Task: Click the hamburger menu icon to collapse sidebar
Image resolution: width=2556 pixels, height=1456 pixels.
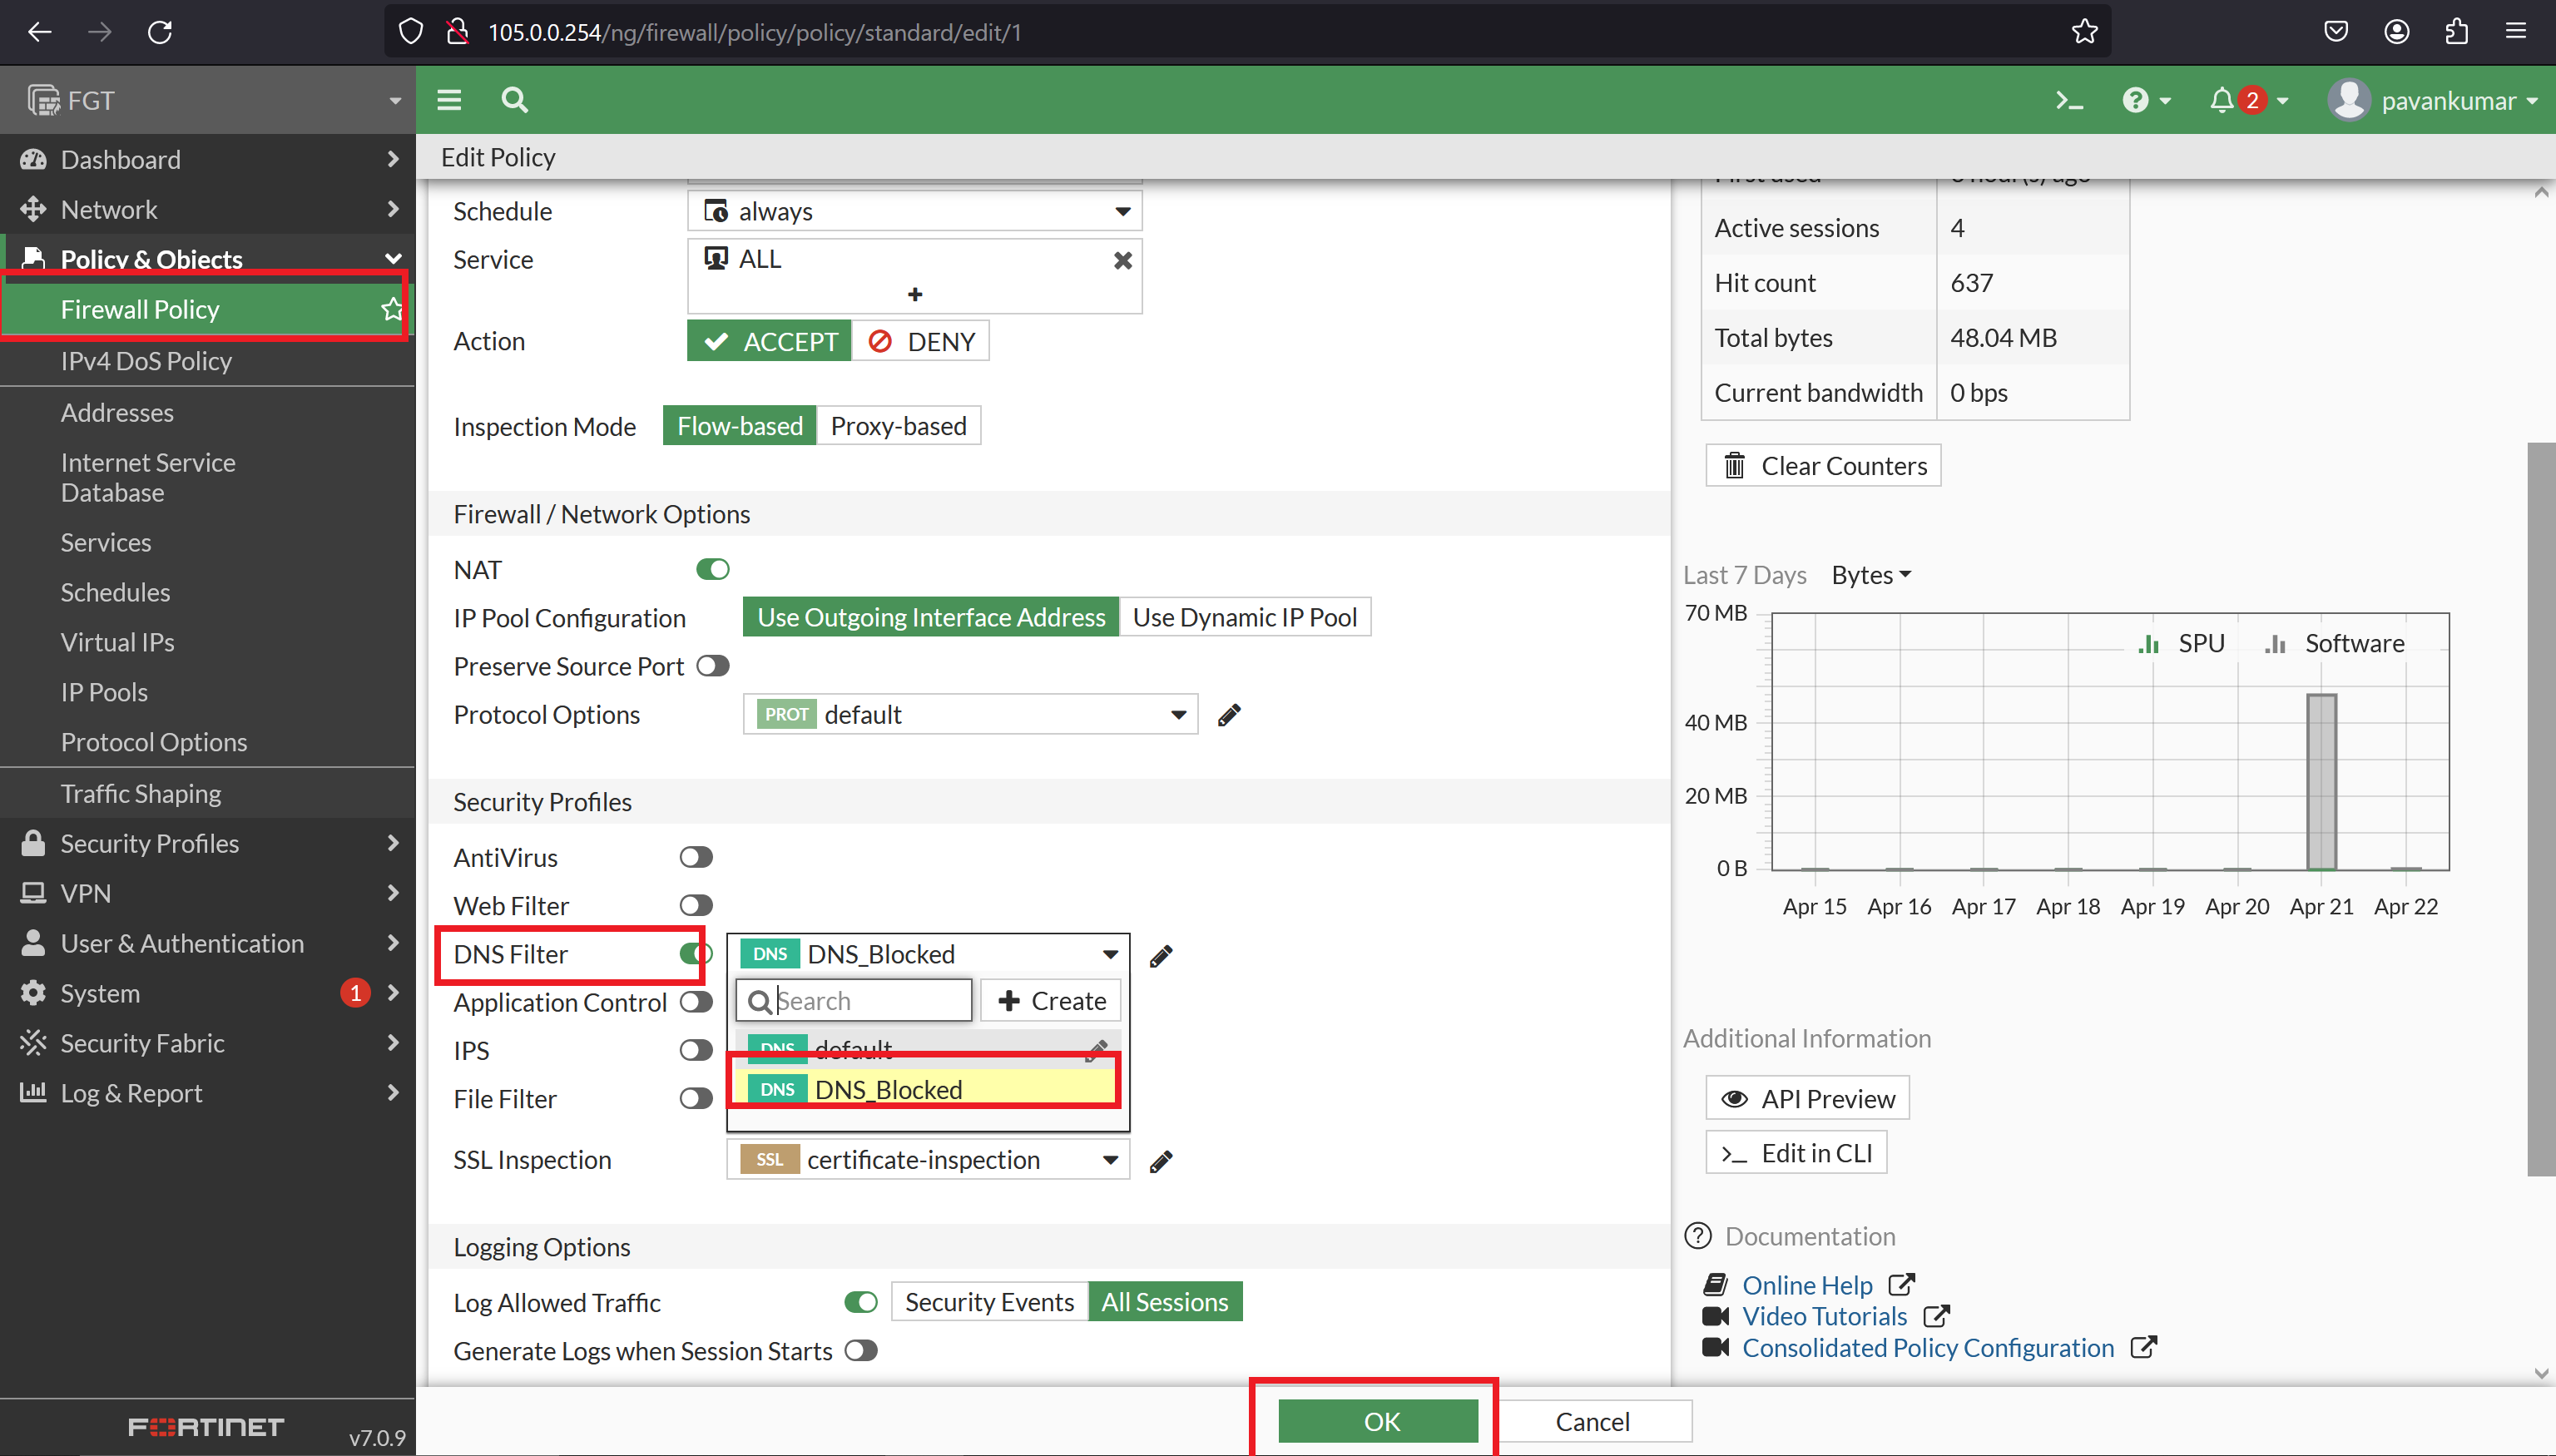Action: click(449, 100)
